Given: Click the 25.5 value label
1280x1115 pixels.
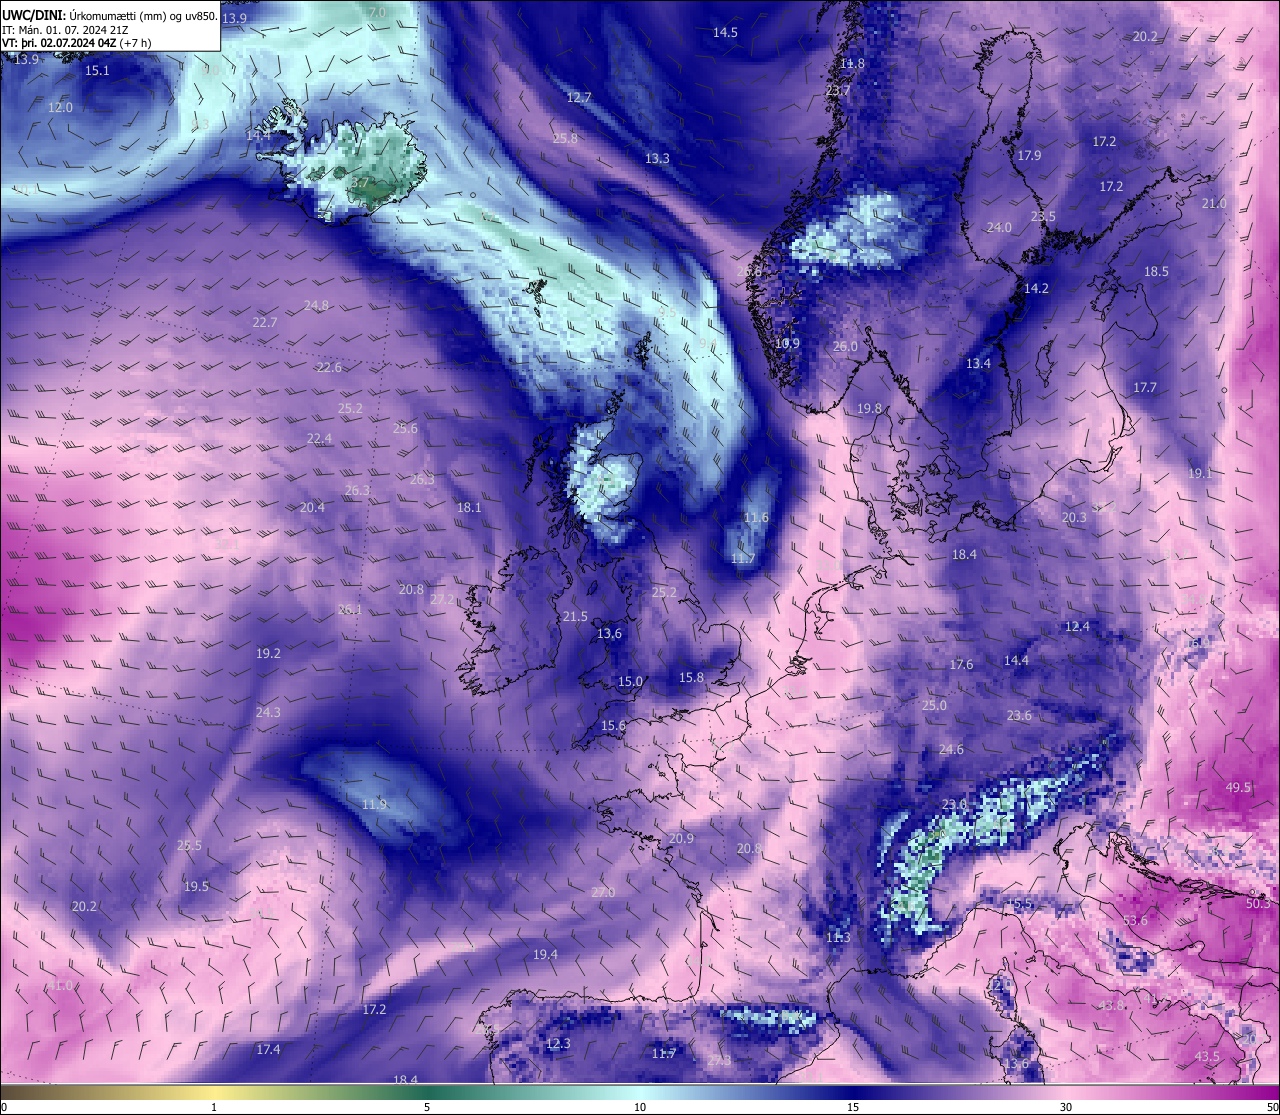Looking at the screenshot, I should point(189,845).
